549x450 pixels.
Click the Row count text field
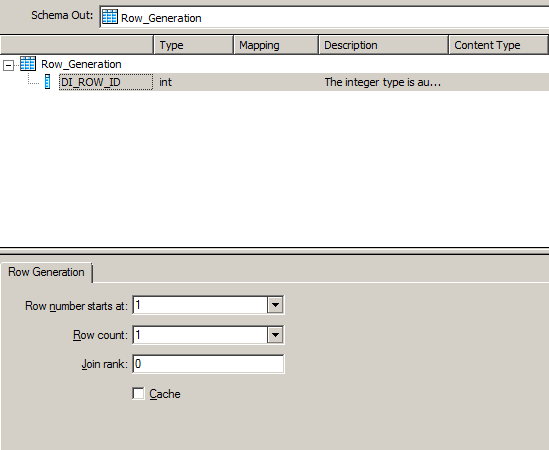[200, 335]
